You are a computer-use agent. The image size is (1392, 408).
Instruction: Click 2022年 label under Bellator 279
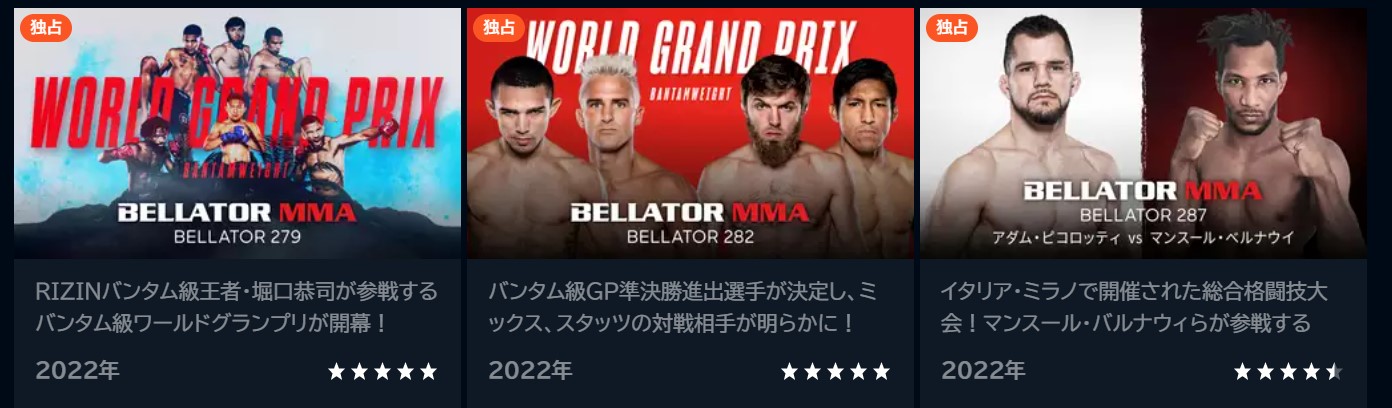(77, 371)
